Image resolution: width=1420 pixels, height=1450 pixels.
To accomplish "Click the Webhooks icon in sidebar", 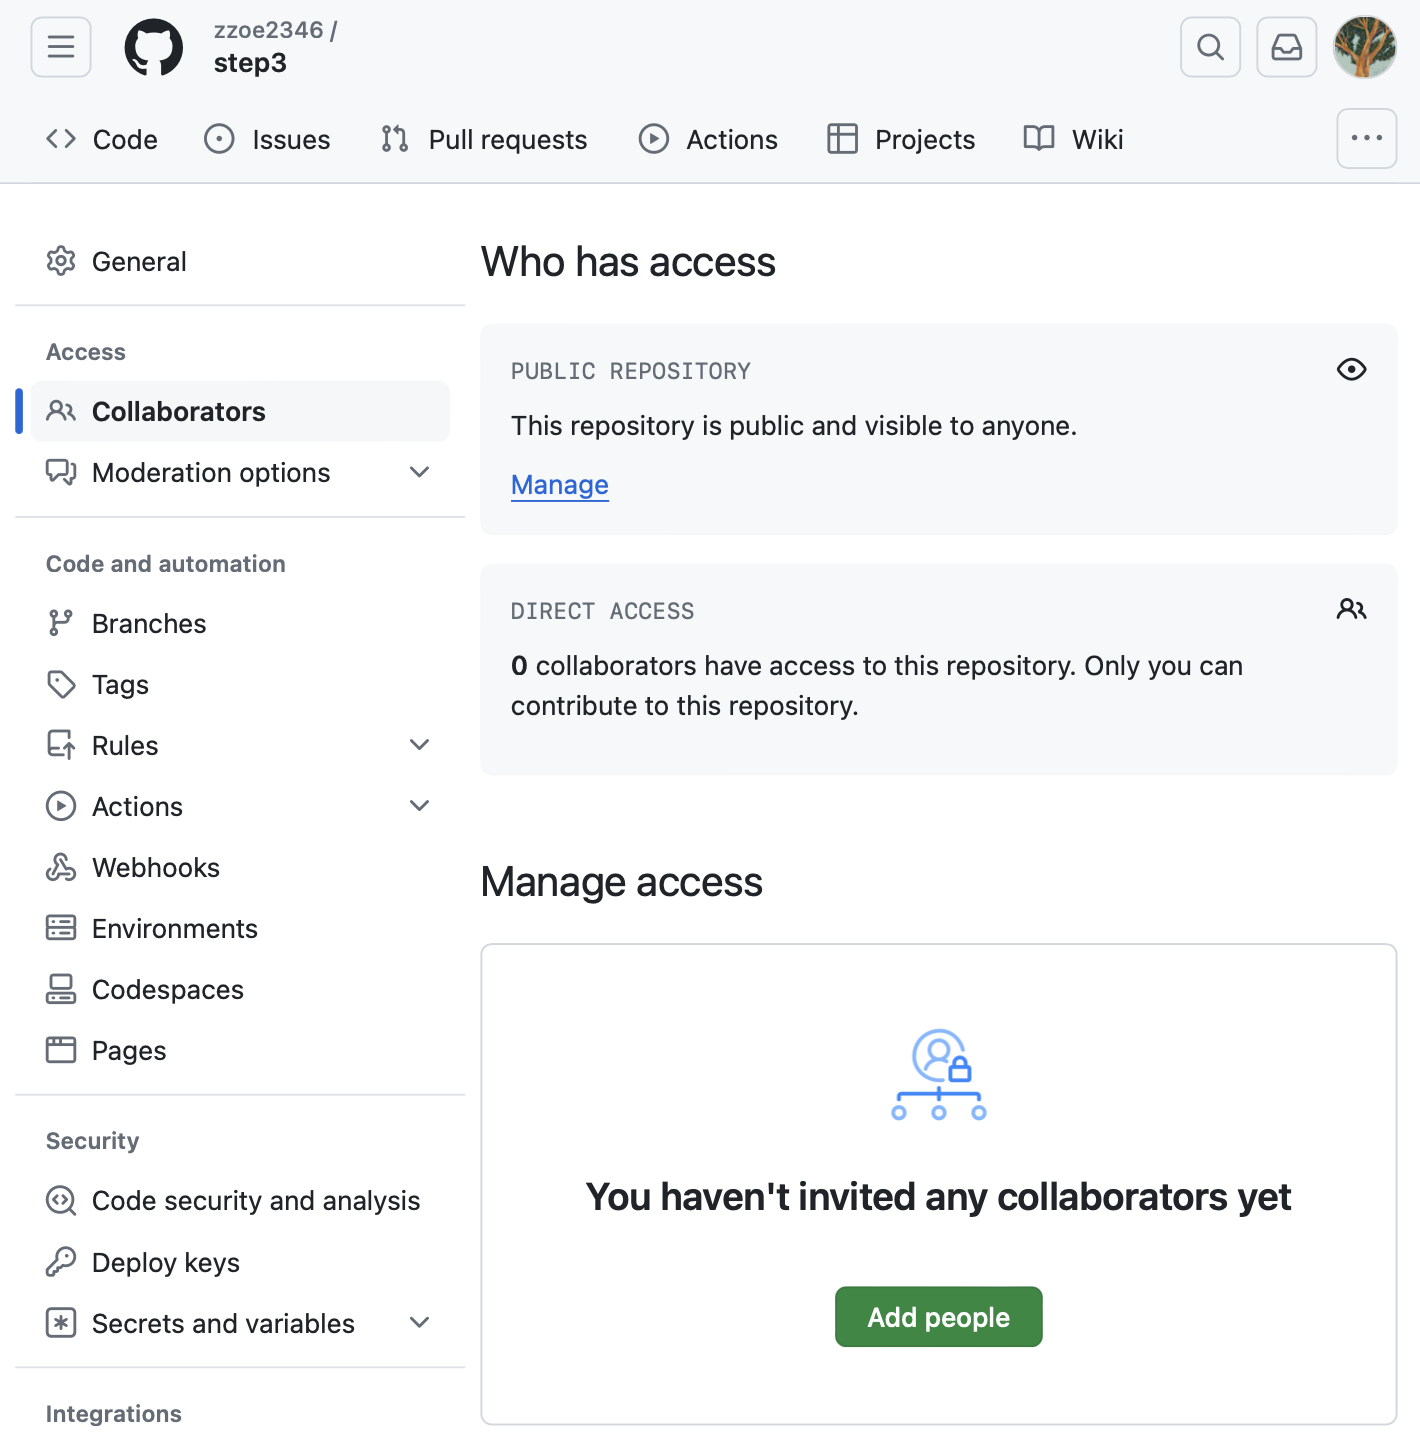I will [x=61, y=867].
